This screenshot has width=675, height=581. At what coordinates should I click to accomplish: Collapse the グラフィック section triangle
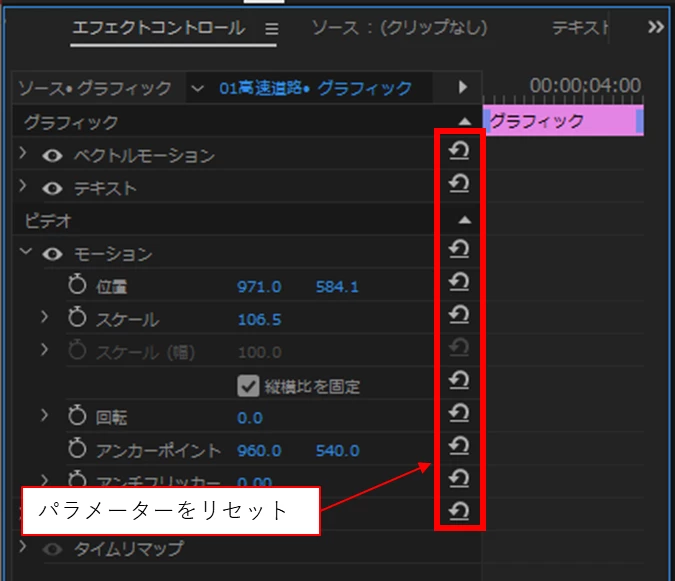pyautogui.click(x=464, y=122)
